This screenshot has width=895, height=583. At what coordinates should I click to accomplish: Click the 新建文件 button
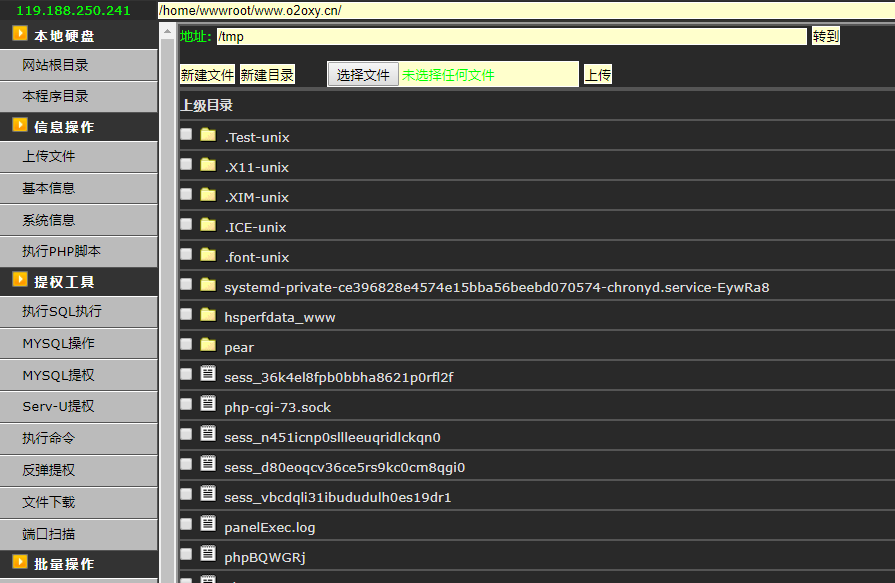pyautogui.click(x=207, y=74)
